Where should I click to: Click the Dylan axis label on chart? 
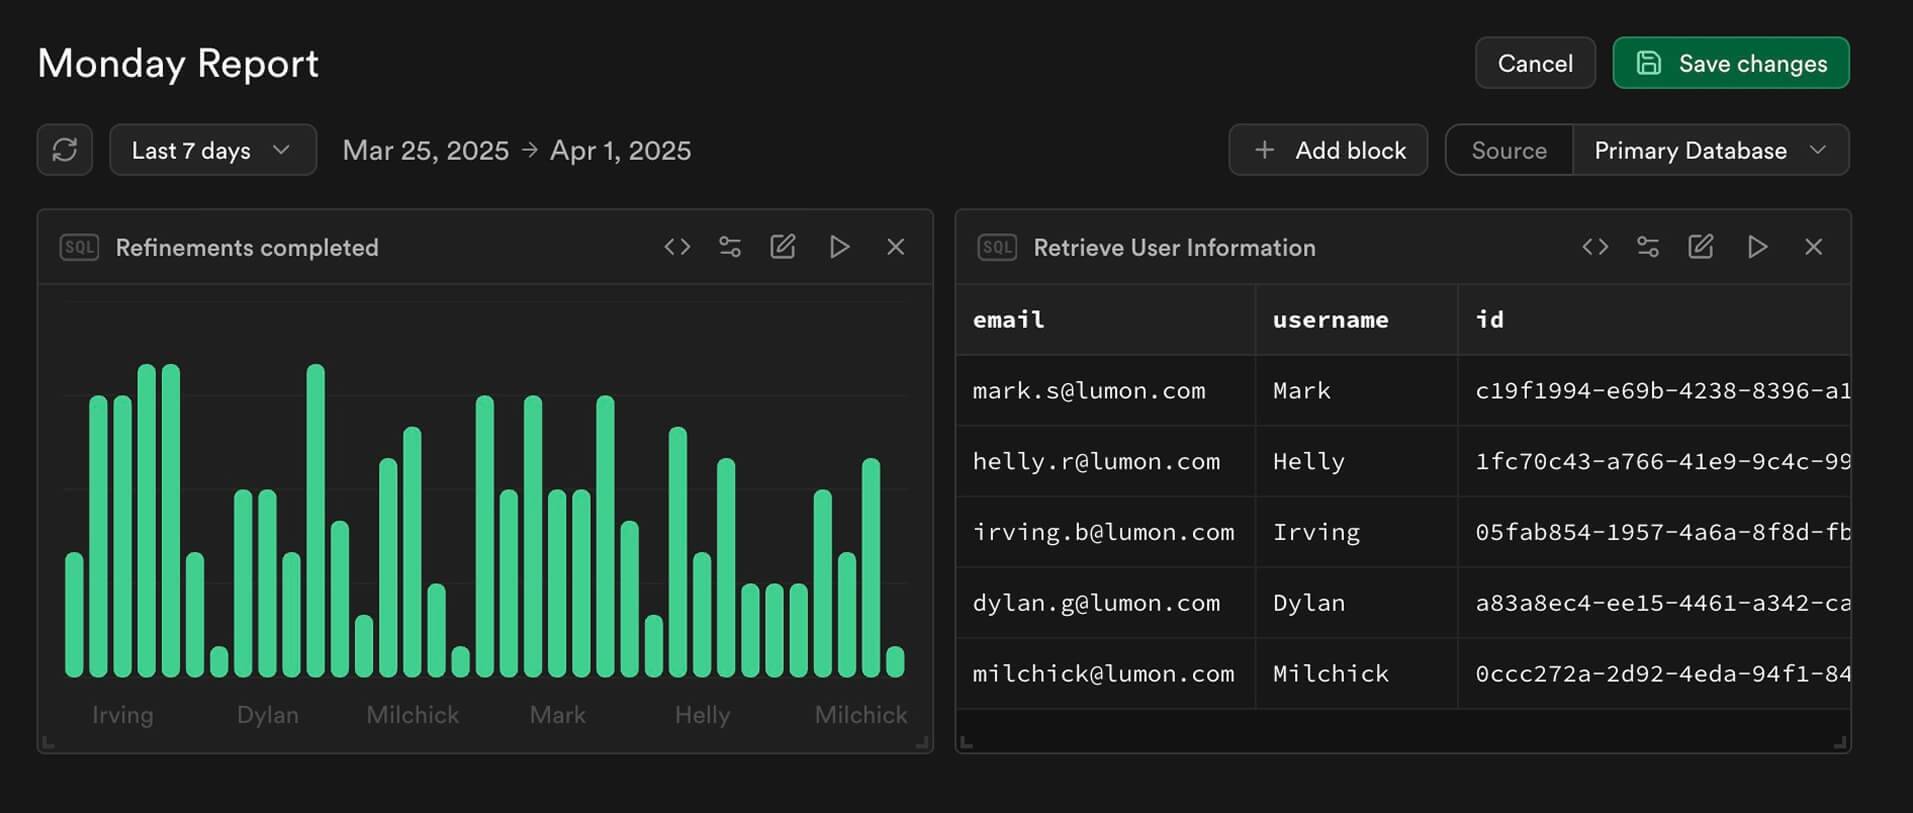pos(268,715)
